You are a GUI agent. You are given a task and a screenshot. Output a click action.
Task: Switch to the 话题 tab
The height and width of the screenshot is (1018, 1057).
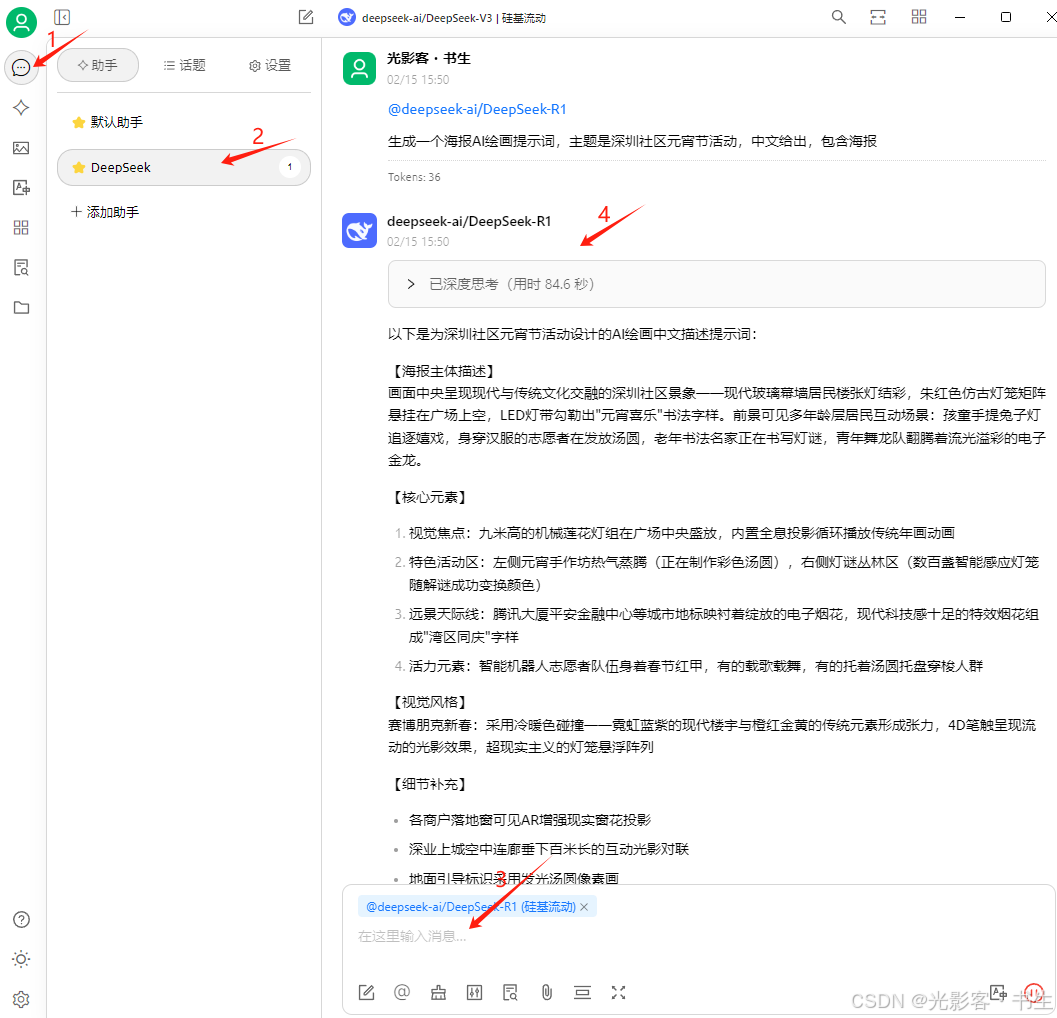click(x=184, y=65)
